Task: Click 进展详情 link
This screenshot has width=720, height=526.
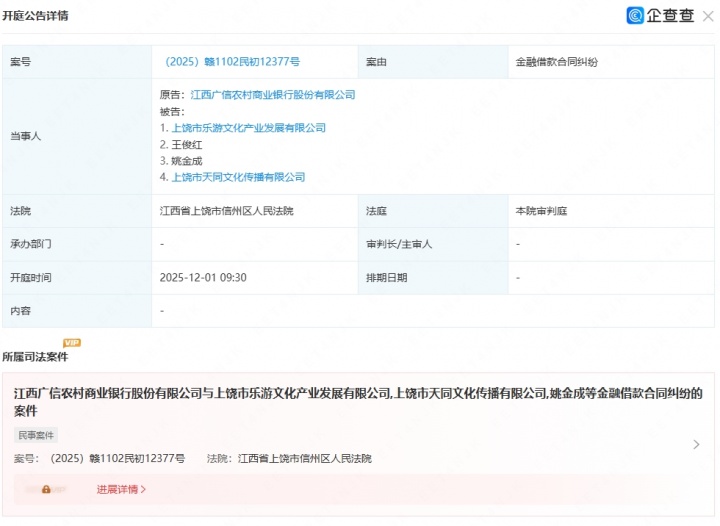Action: [121, 489]
